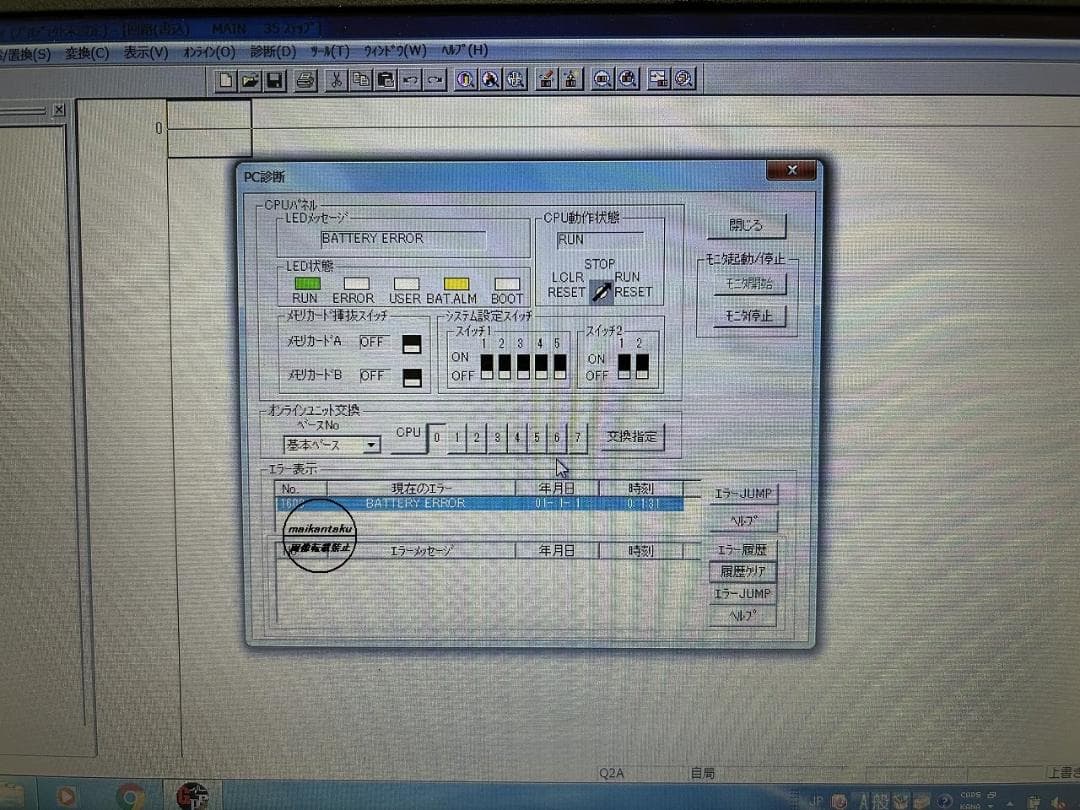Open Chrome from the taskbar

coord(129,798)
